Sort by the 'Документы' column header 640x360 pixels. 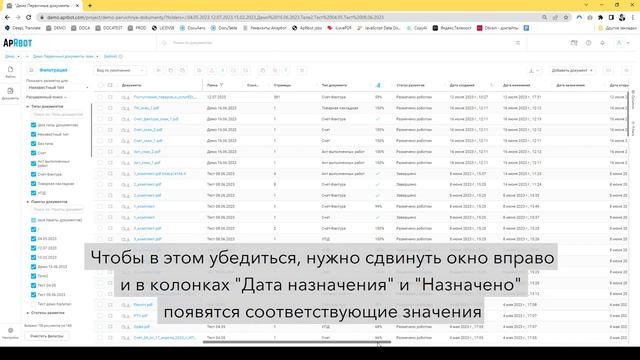[x=131, y=85]
